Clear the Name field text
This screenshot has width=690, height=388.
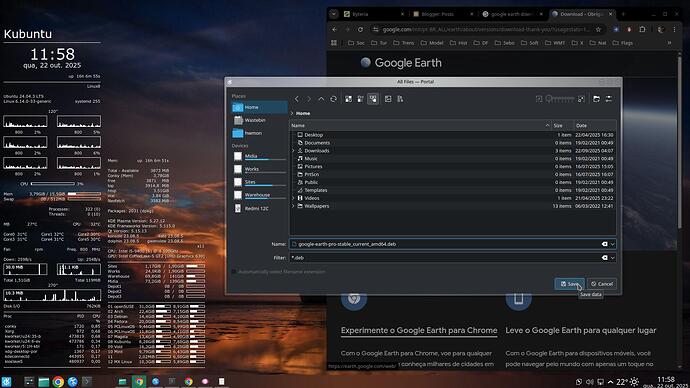(604, 244)
